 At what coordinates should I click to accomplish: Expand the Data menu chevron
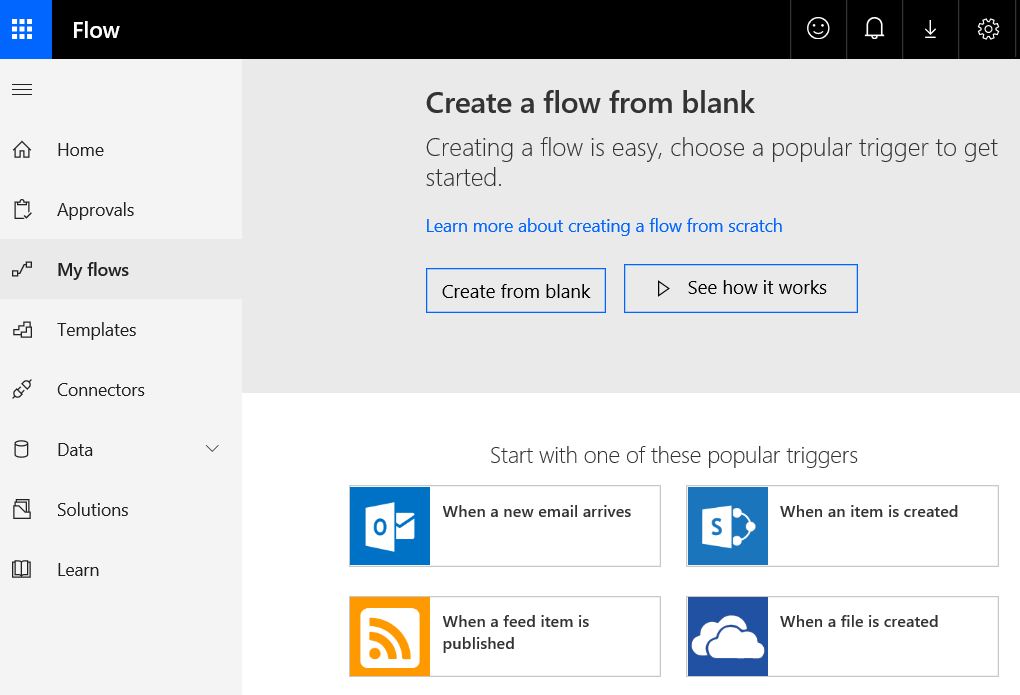click(x=212, y=449)
